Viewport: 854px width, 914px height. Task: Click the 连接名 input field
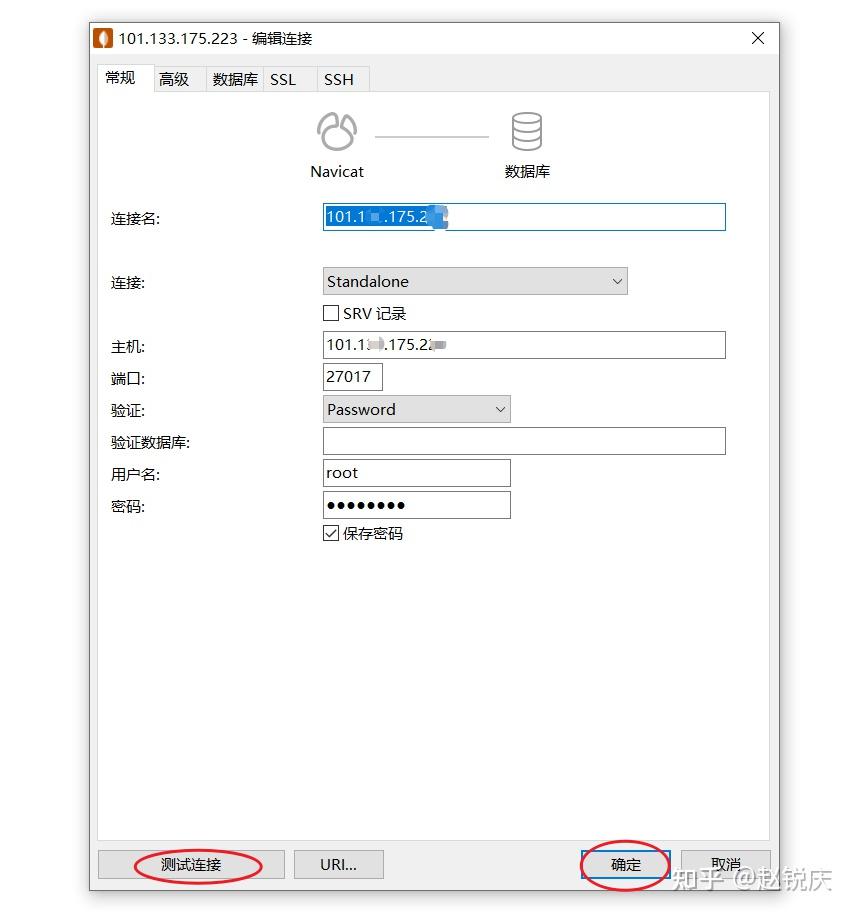pos(524,217)
